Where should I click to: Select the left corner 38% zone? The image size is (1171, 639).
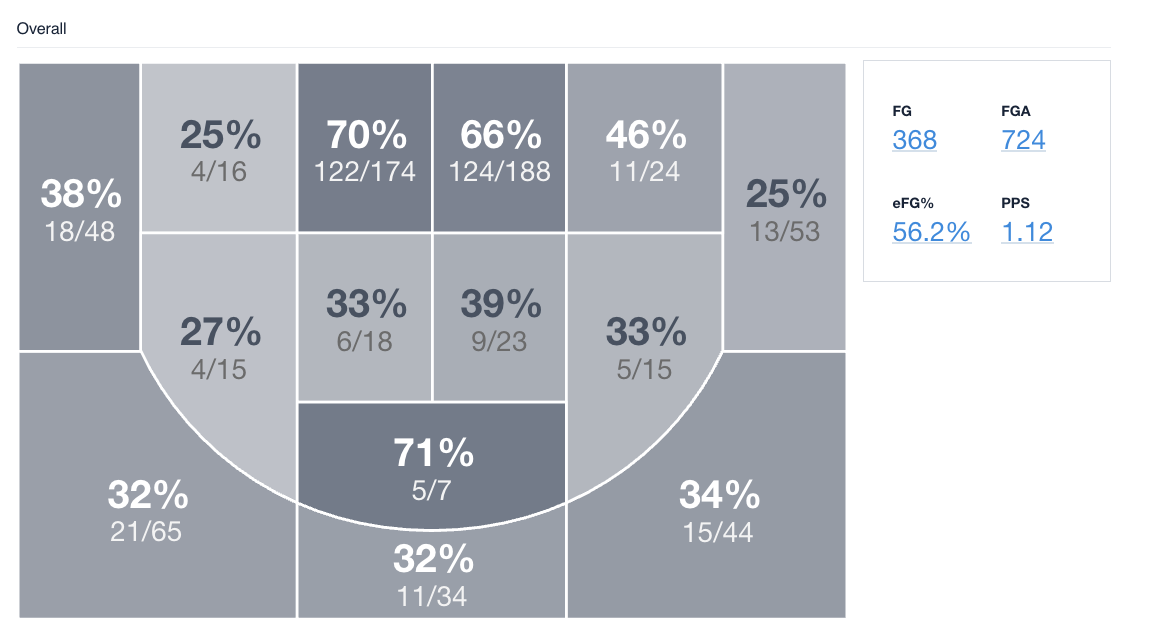(79, 208)
